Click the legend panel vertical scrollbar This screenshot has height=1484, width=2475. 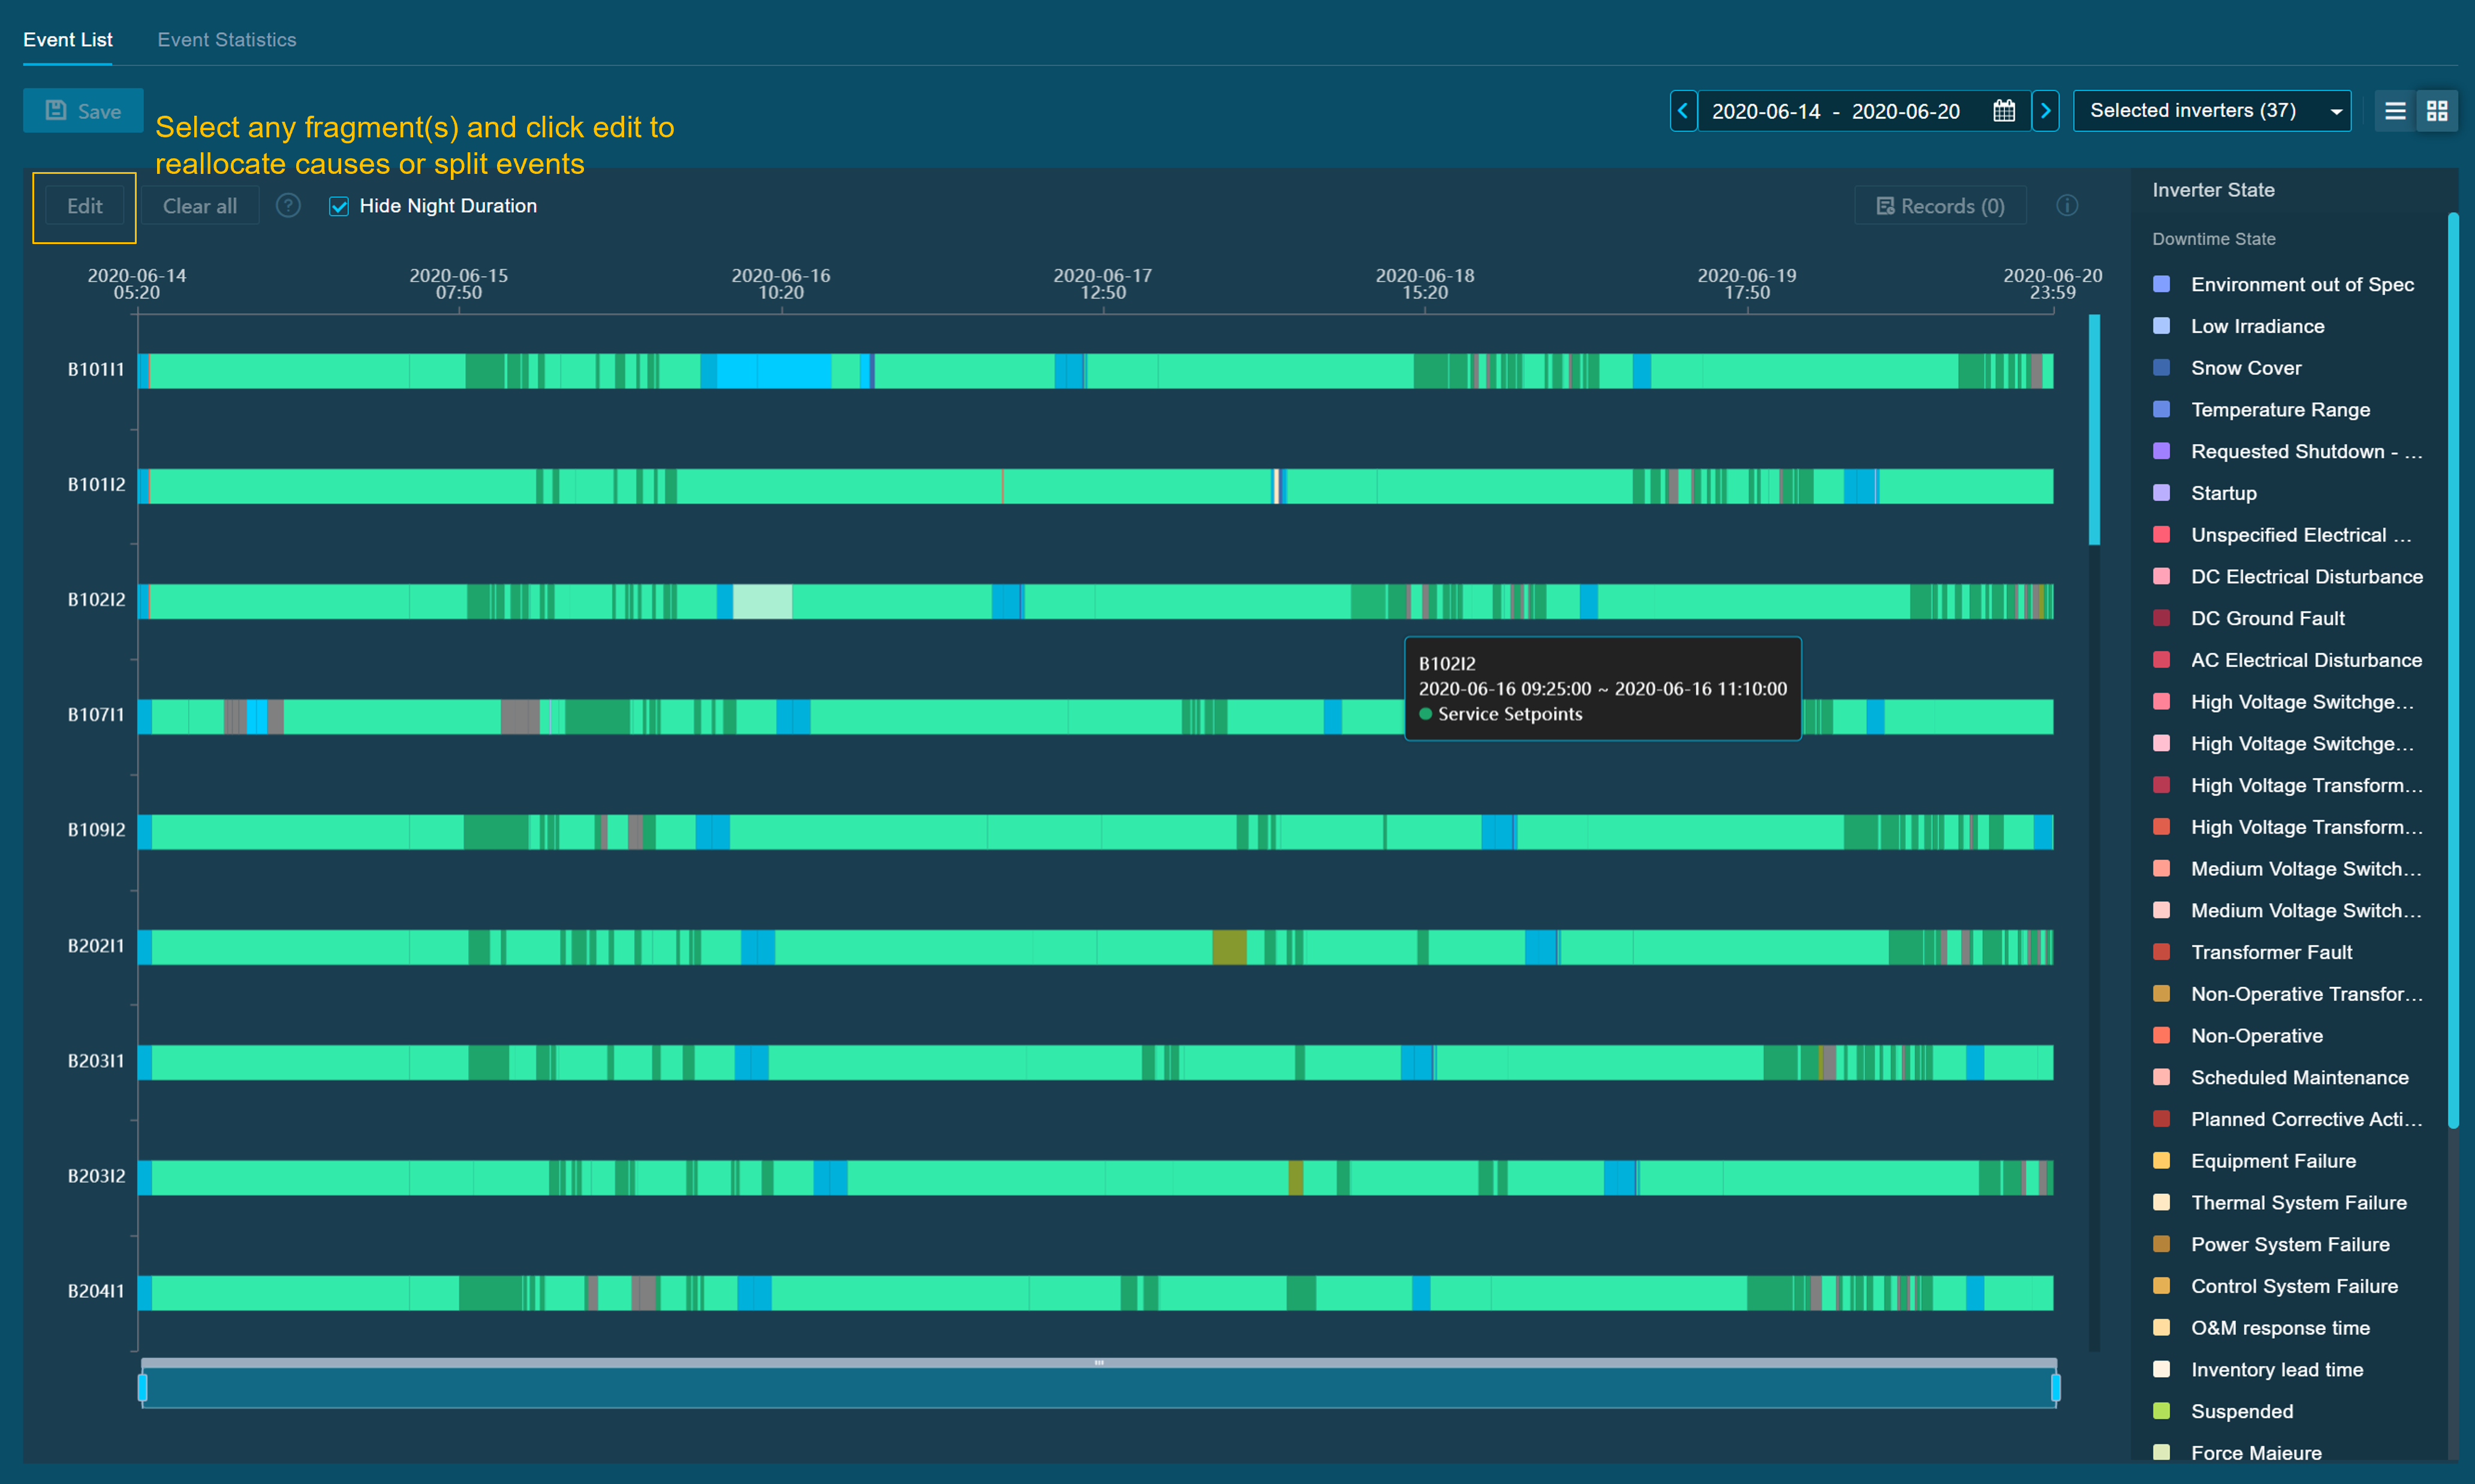pos(2452,670)
